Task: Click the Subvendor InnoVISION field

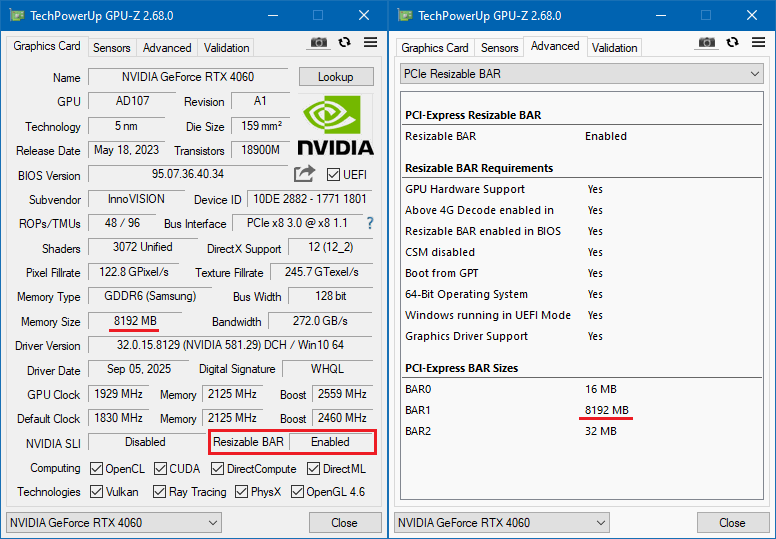Action: click(137, 199)
